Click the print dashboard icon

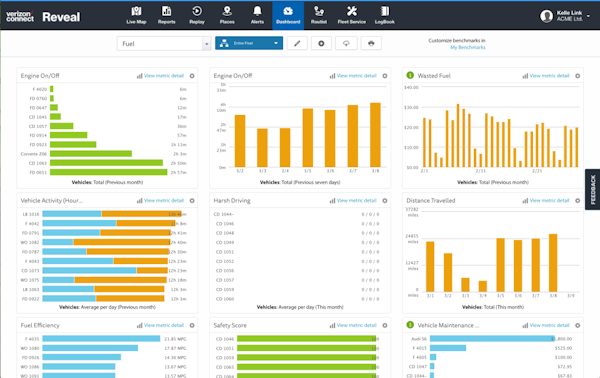(371, 43)
